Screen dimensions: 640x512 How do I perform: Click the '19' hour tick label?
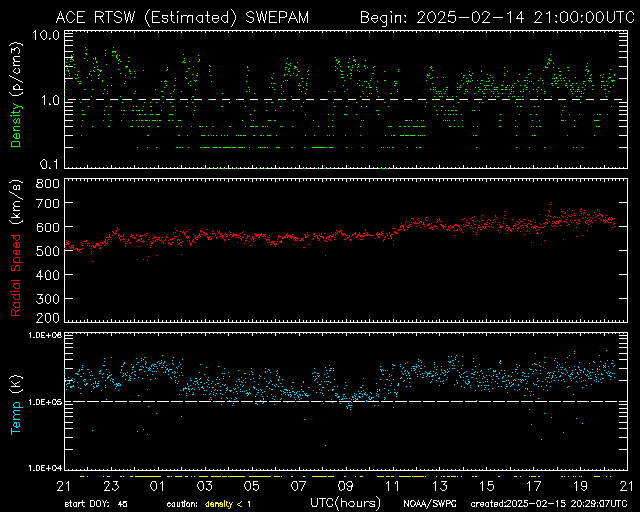pyautogui.click(x=580, y=486)
